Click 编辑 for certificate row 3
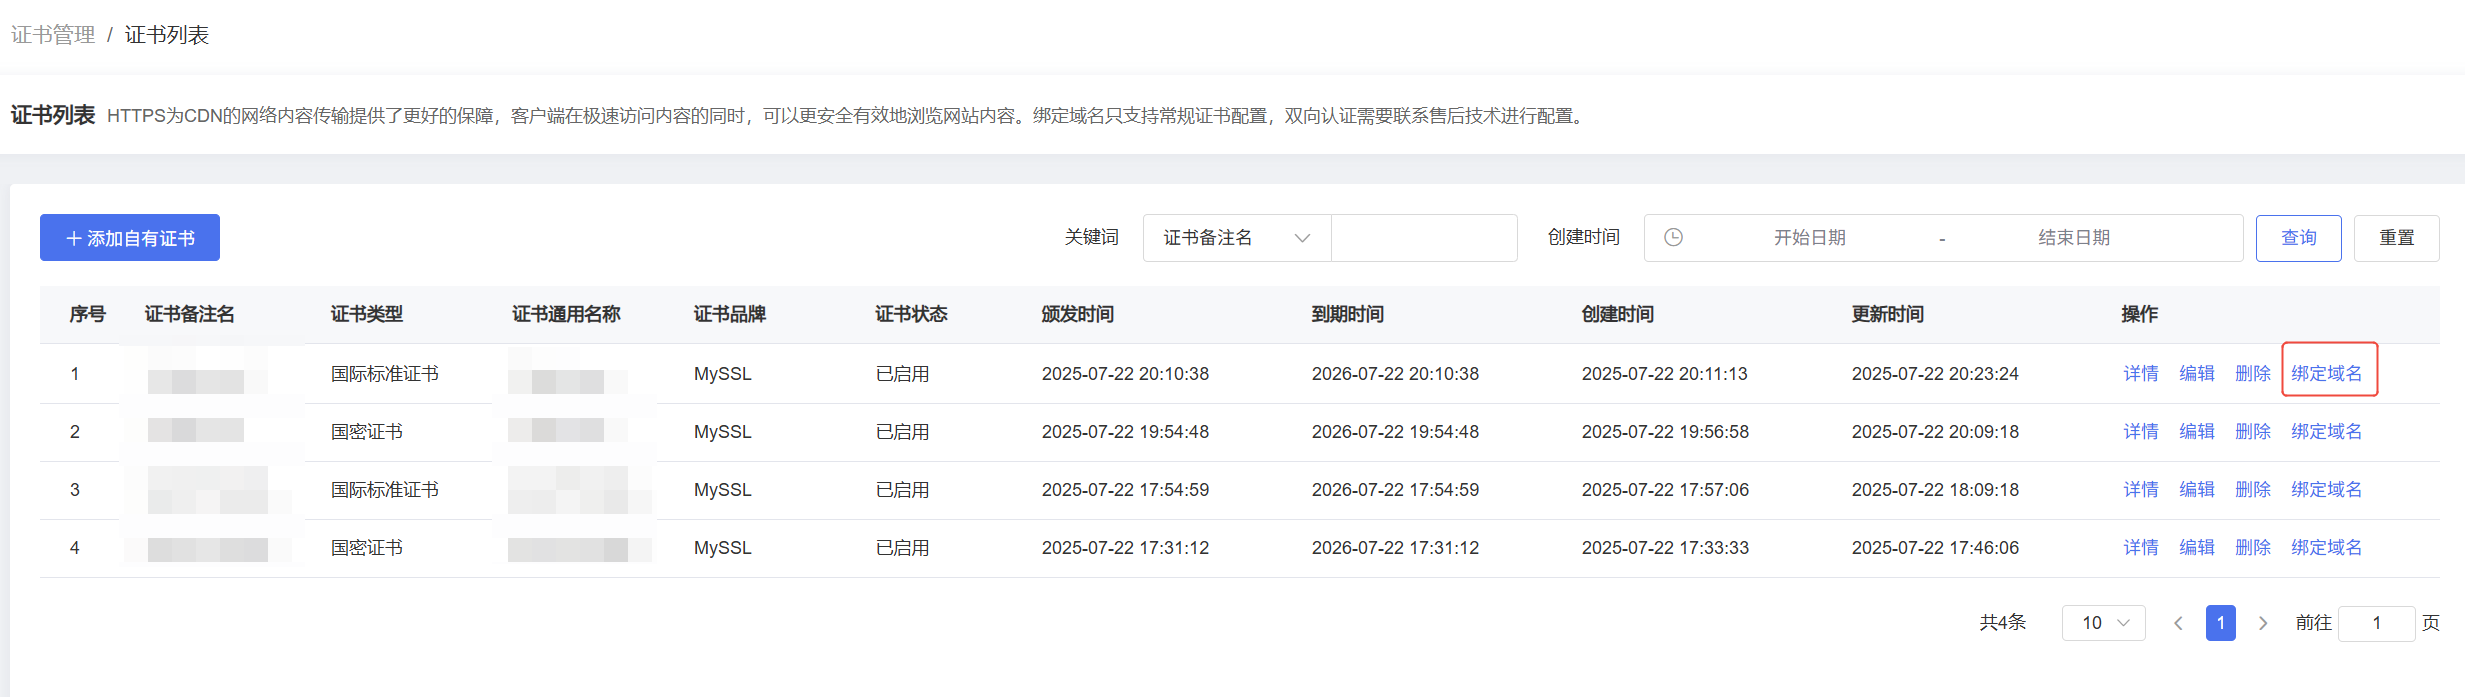2465x697 pixels. pos(2197,490)
